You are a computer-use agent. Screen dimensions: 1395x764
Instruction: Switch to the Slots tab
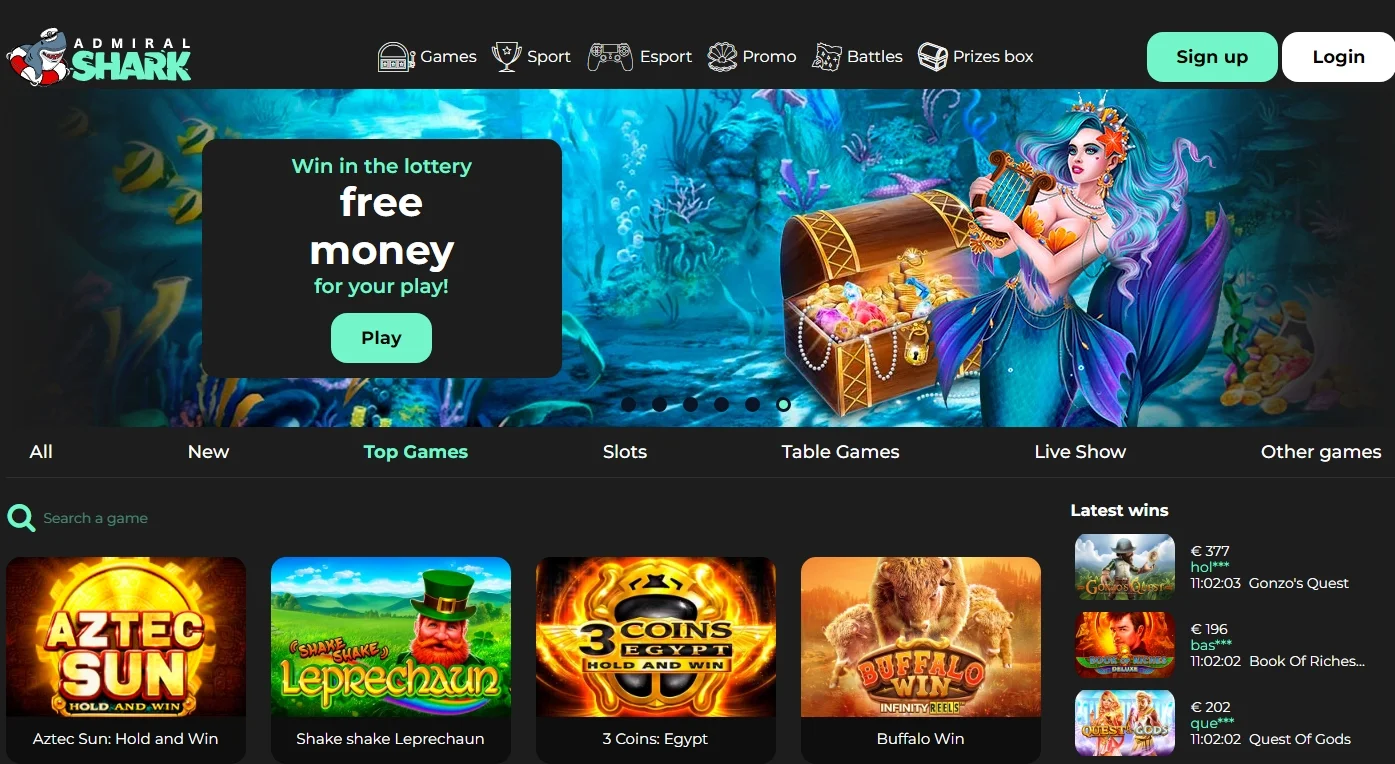625,452
